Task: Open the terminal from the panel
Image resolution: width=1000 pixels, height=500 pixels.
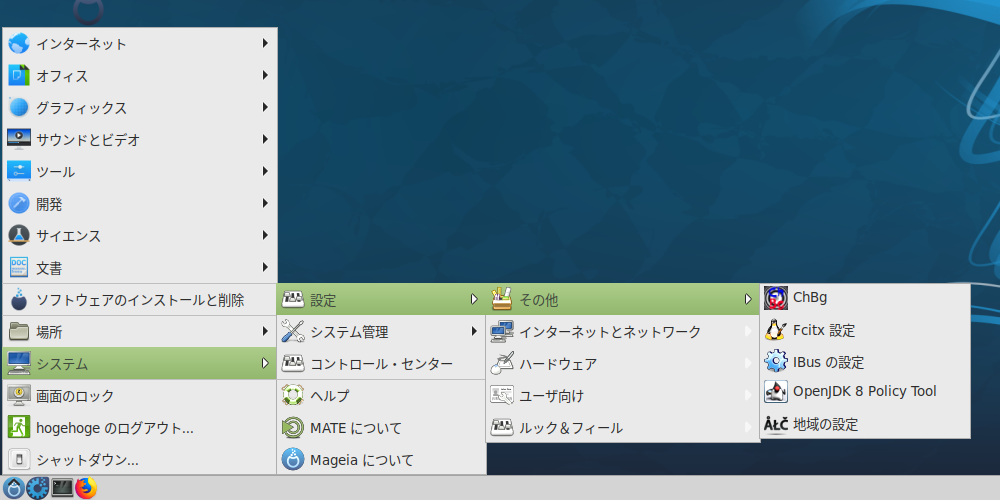Action: tap(62, 488)
